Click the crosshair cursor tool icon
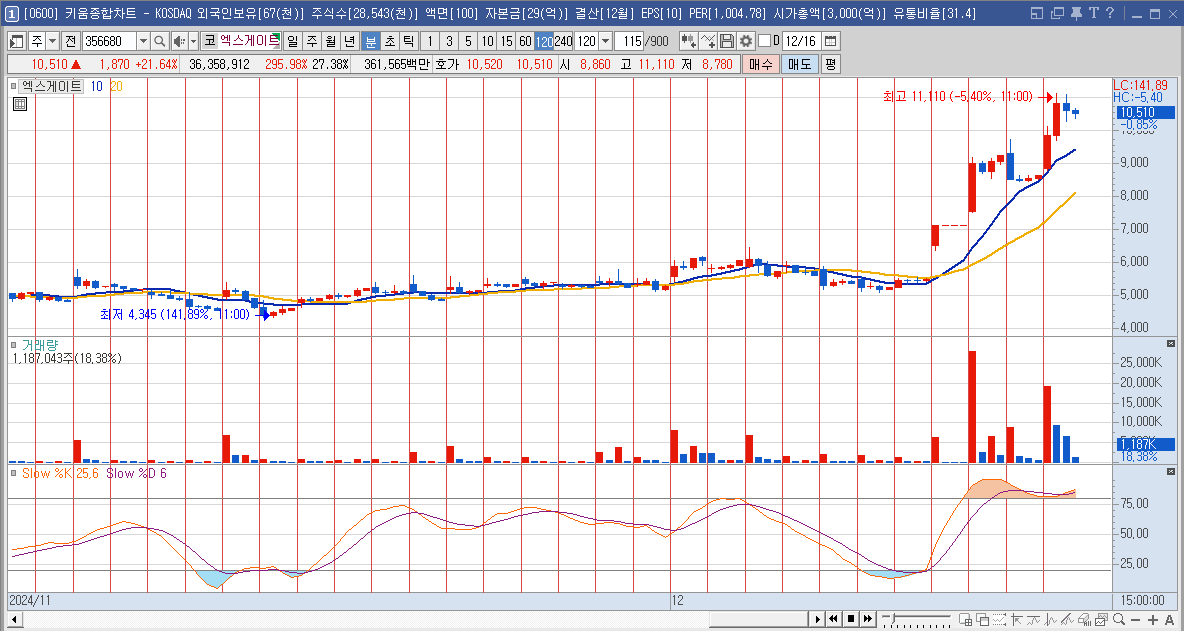 [1017, 619]
